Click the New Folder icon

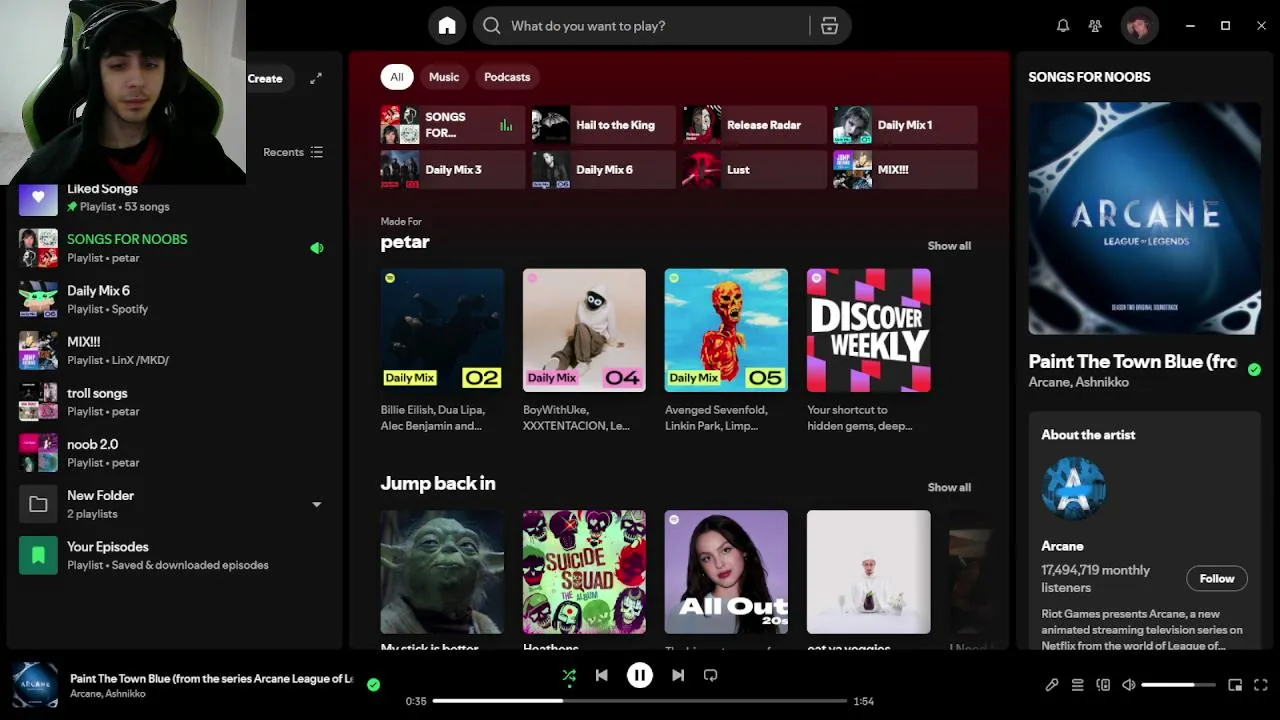point(38,504)
